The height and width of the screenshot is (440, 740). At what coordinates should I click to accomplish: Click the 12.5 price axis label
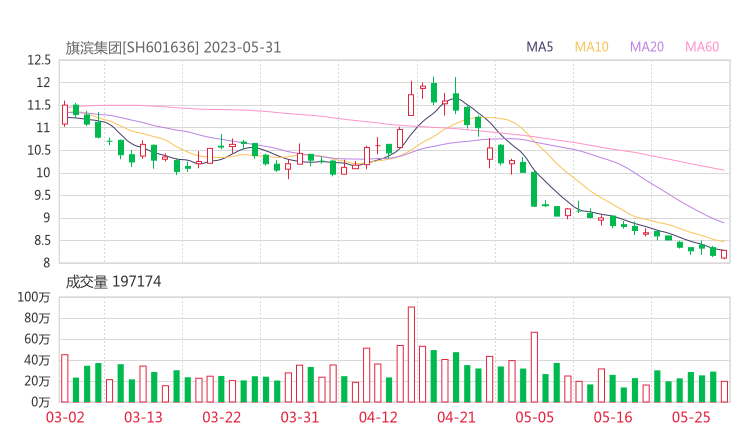[39, 60]
